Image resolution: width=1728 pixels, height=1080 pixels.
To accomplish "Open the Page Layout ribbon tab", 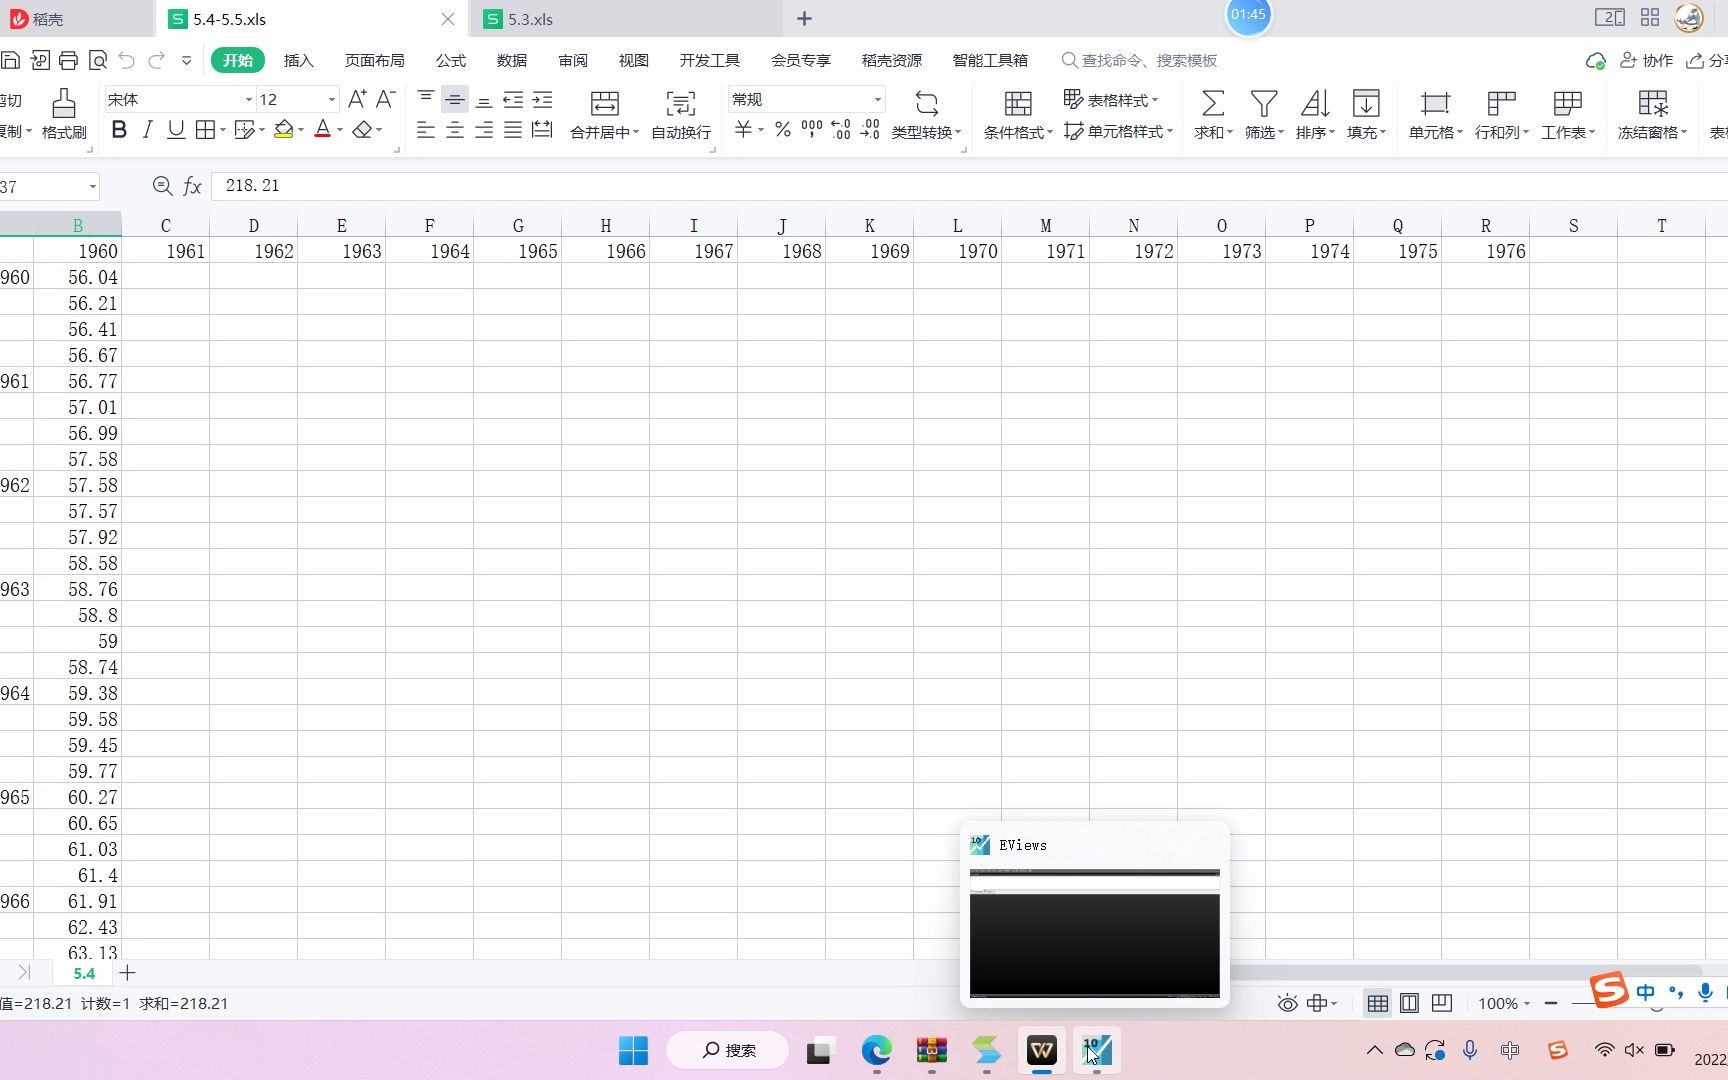I will pyautogui.click(x=375, y=60).
